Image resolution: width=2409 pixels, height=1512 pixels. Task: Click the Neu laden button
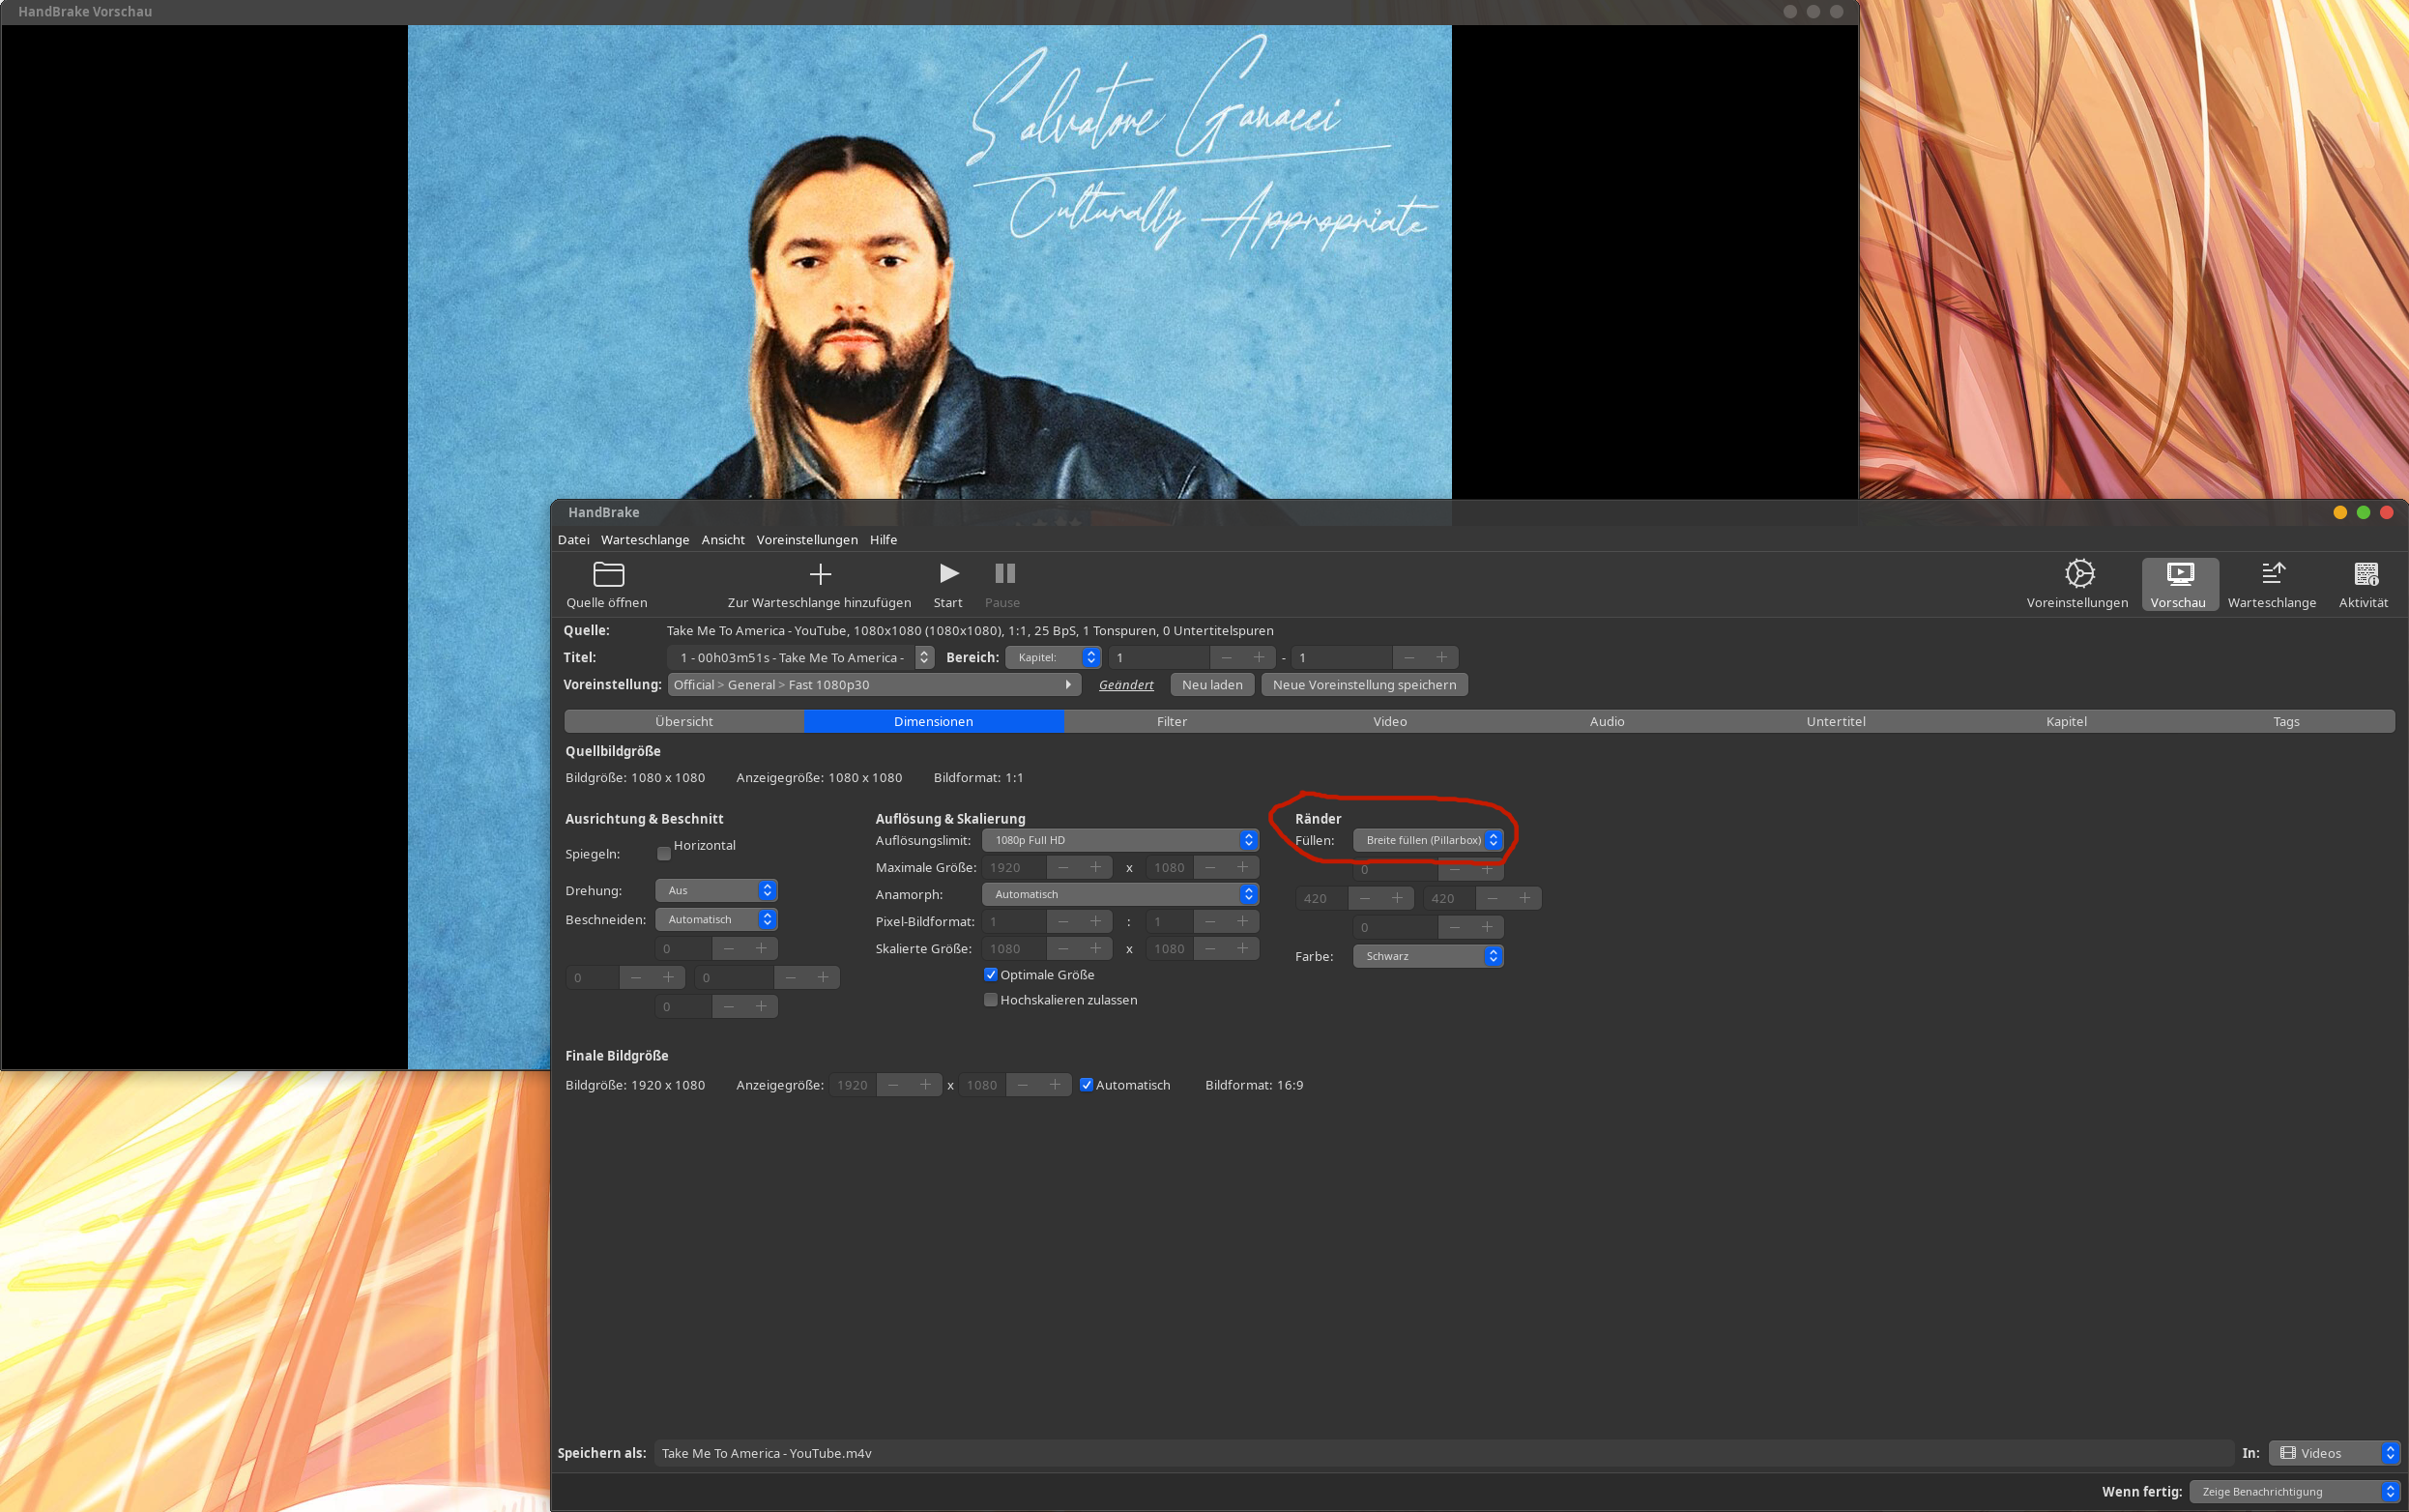1211,685
